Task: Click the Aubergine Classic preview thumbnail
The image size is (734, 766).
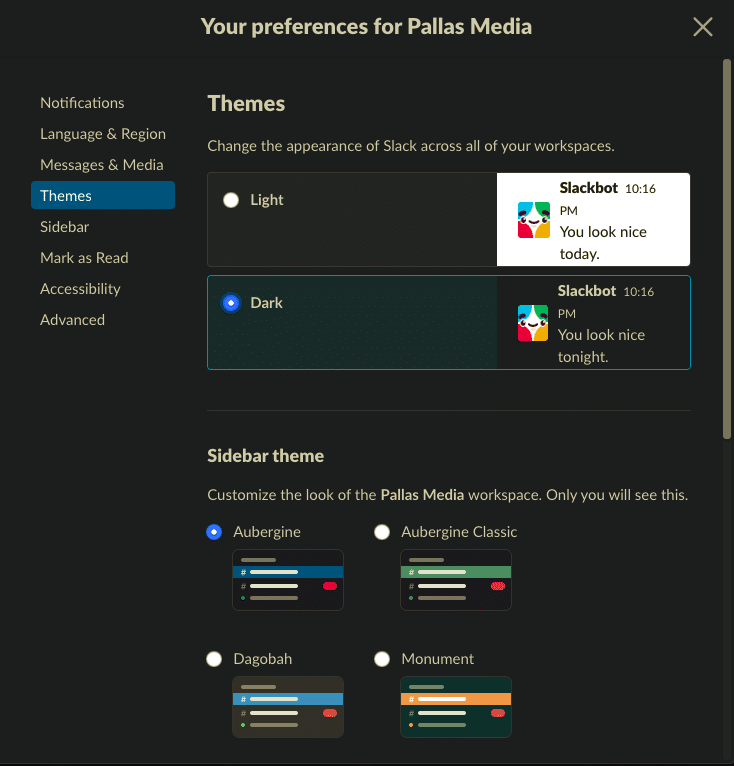Action: (456, 580)
